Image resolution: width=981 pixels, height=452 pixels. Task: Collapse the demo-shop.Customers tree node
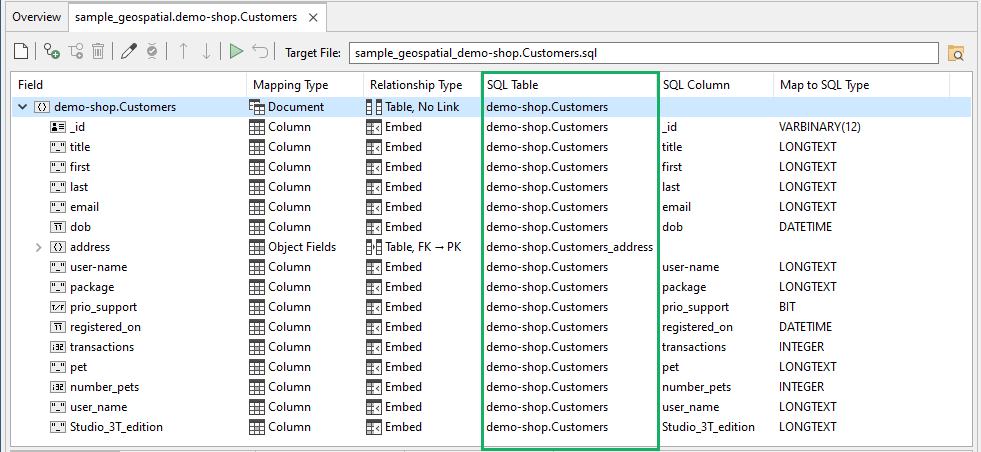[23, 107]
